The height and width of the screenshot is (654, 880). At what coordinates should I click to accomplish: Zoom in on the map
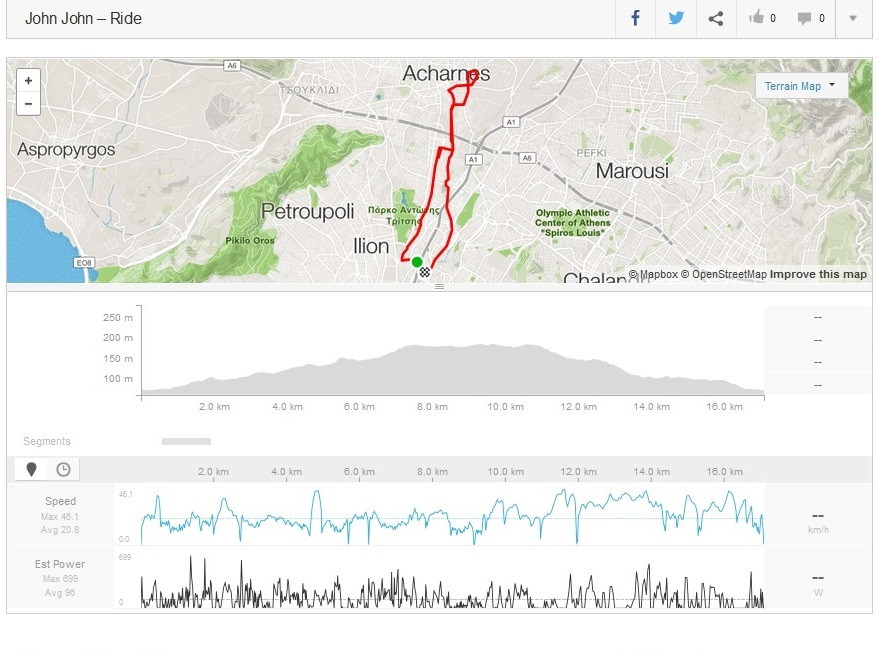pos(28,81)
